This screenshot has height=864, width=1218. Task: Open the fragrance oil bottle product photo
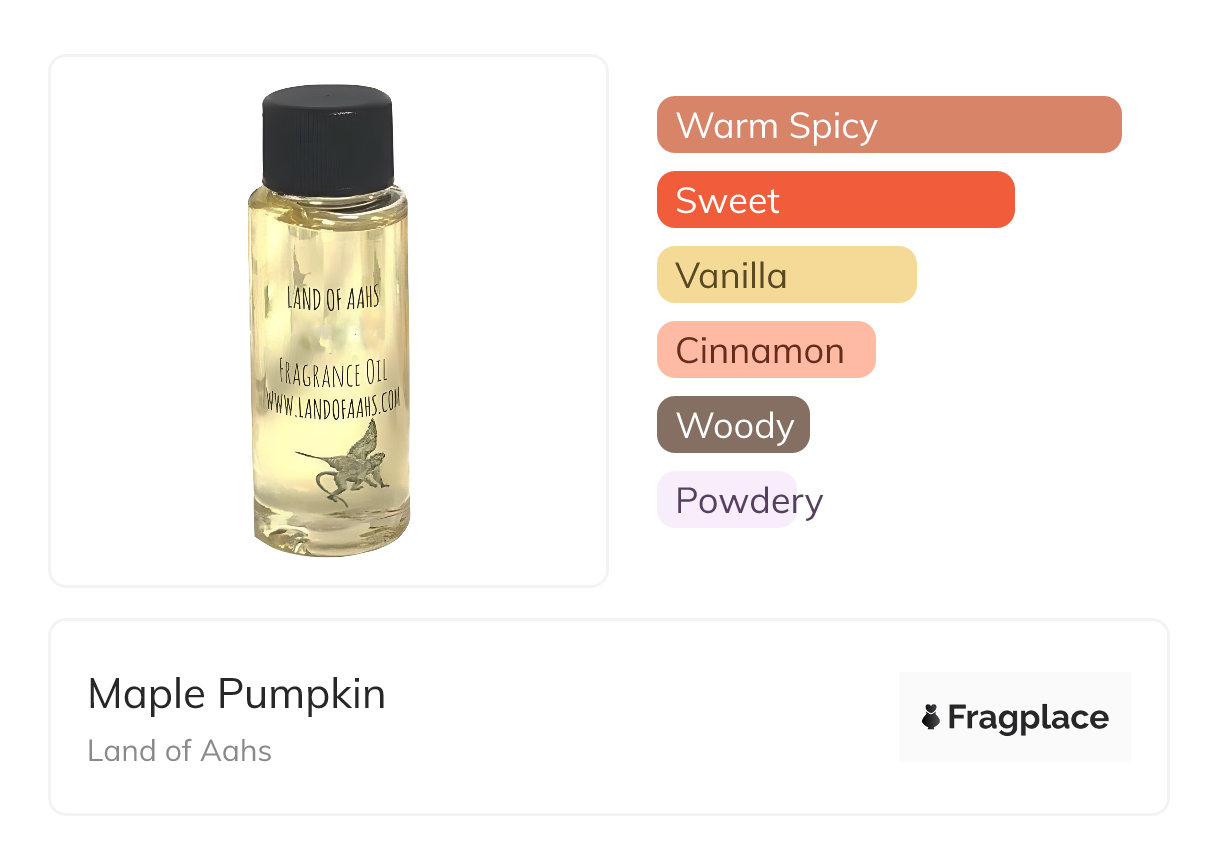point(328,320)
